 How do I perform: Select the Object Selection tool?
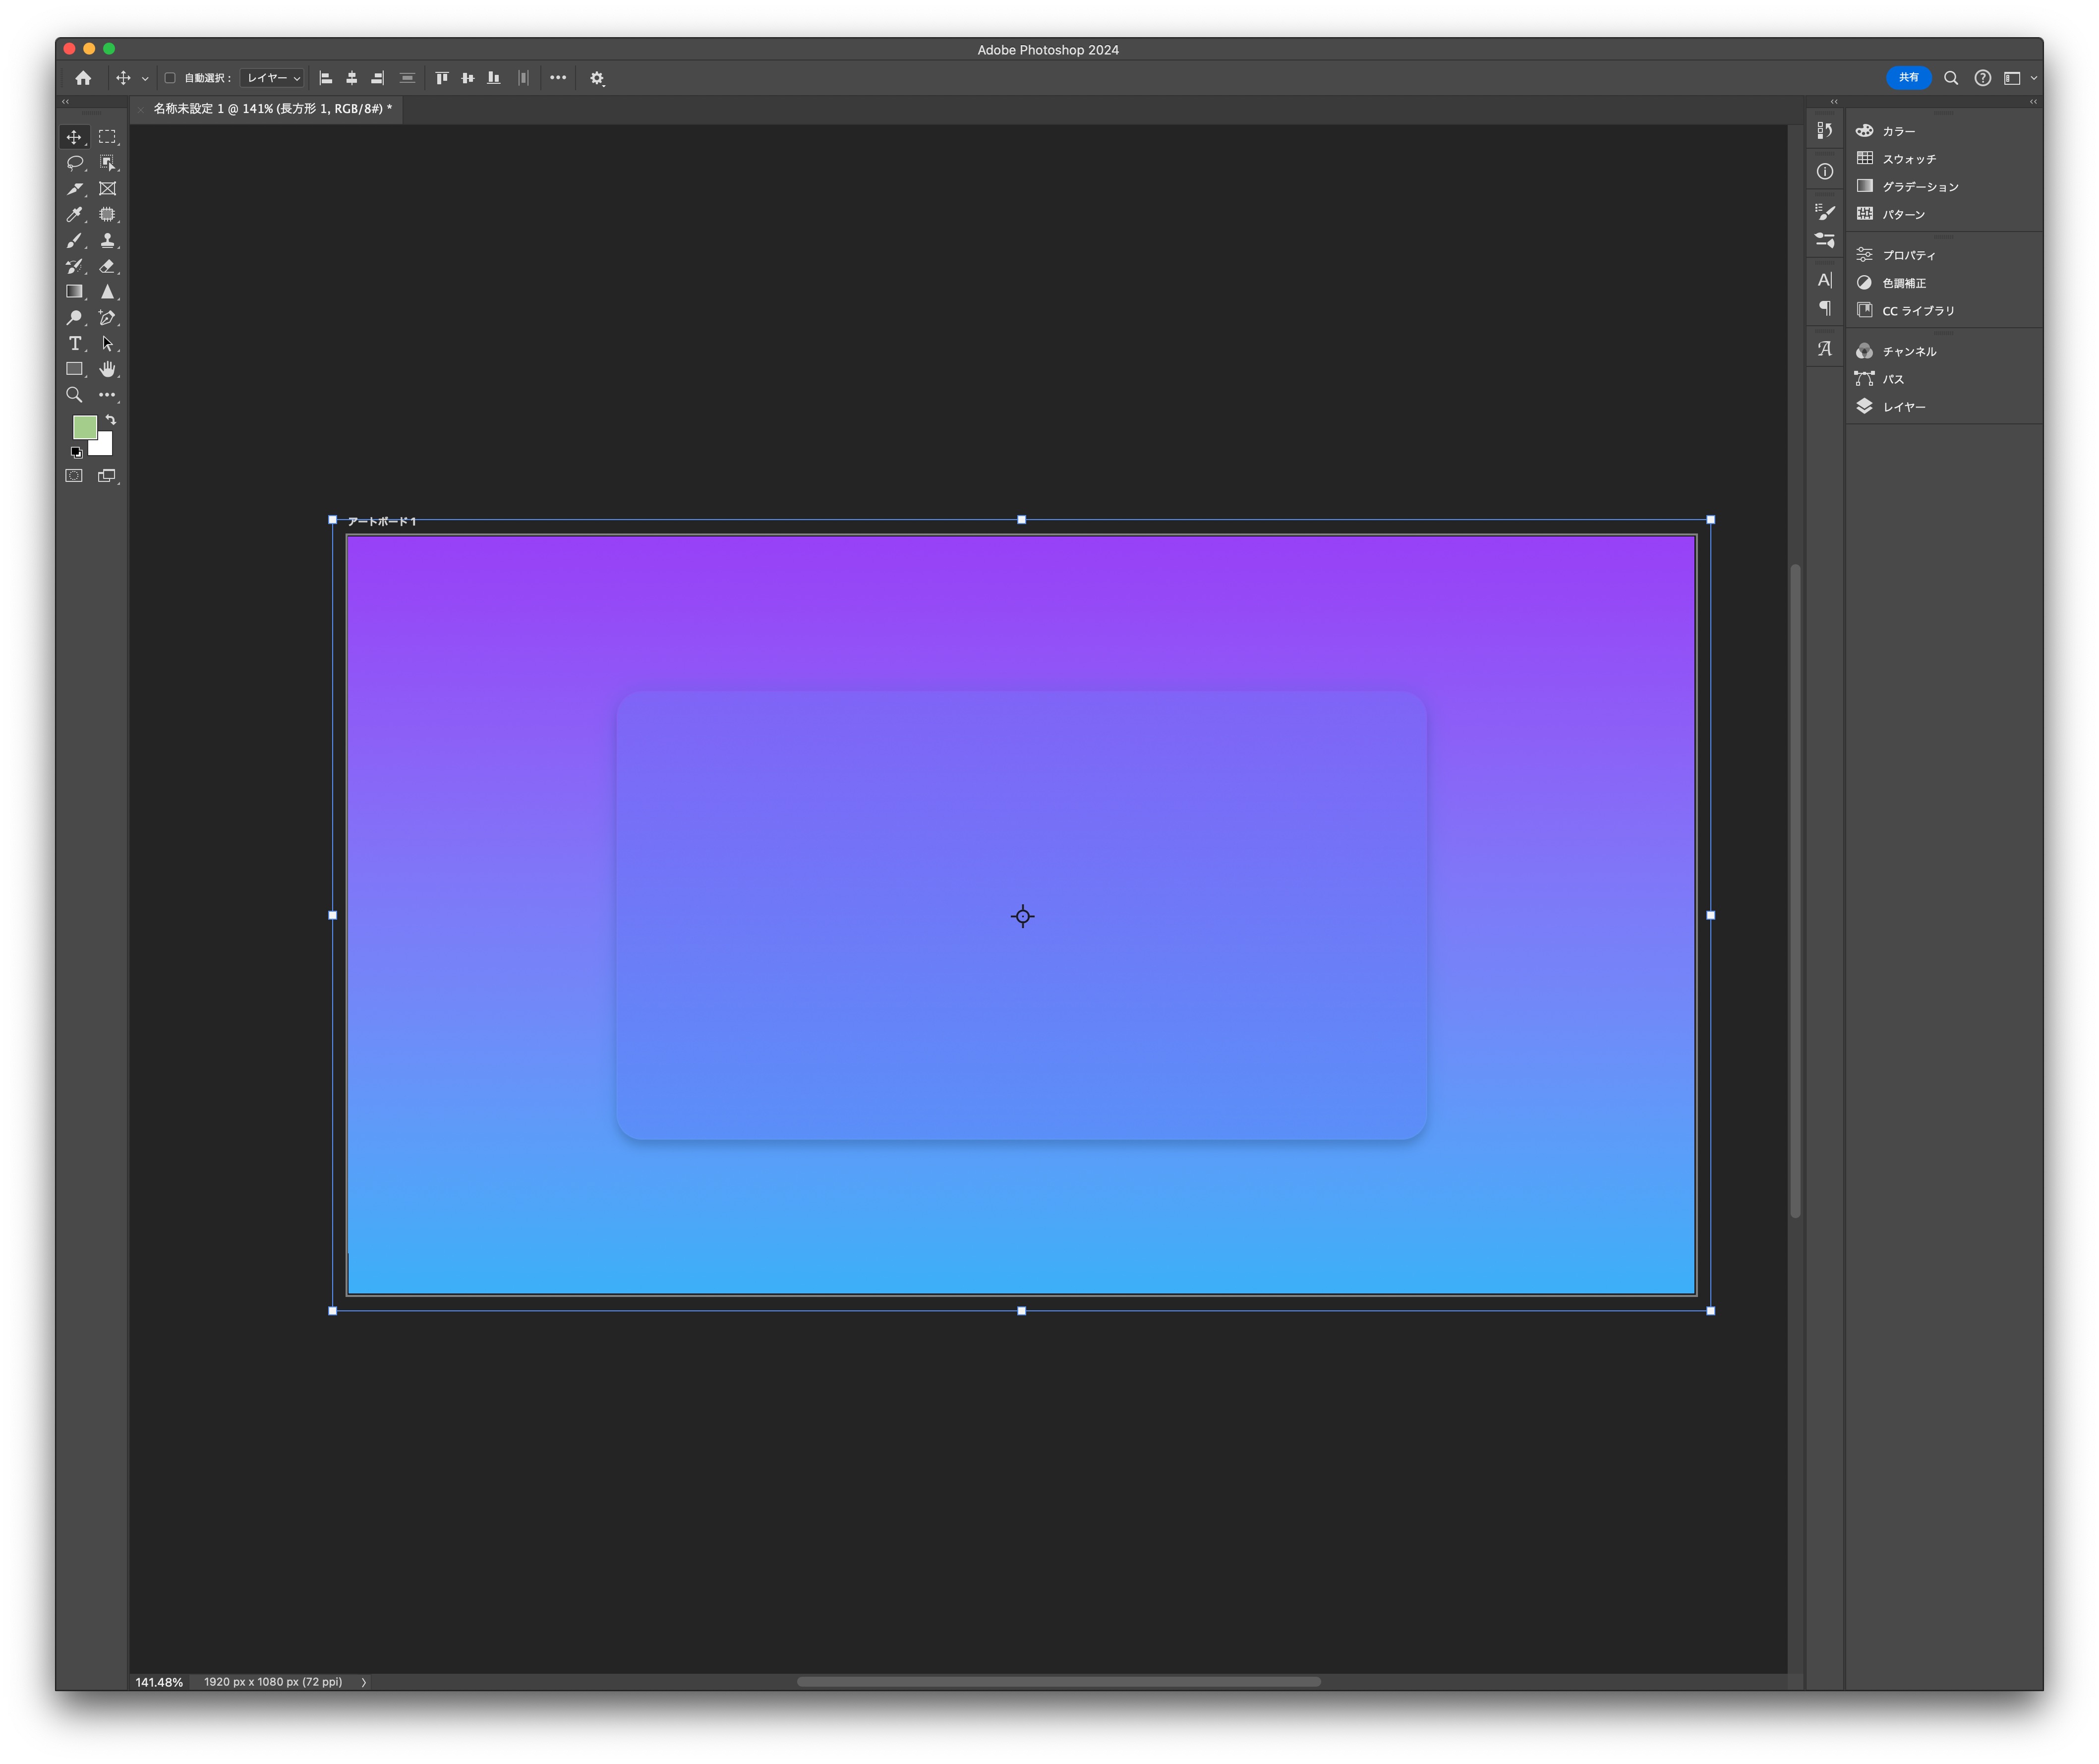tap(107, 163)
